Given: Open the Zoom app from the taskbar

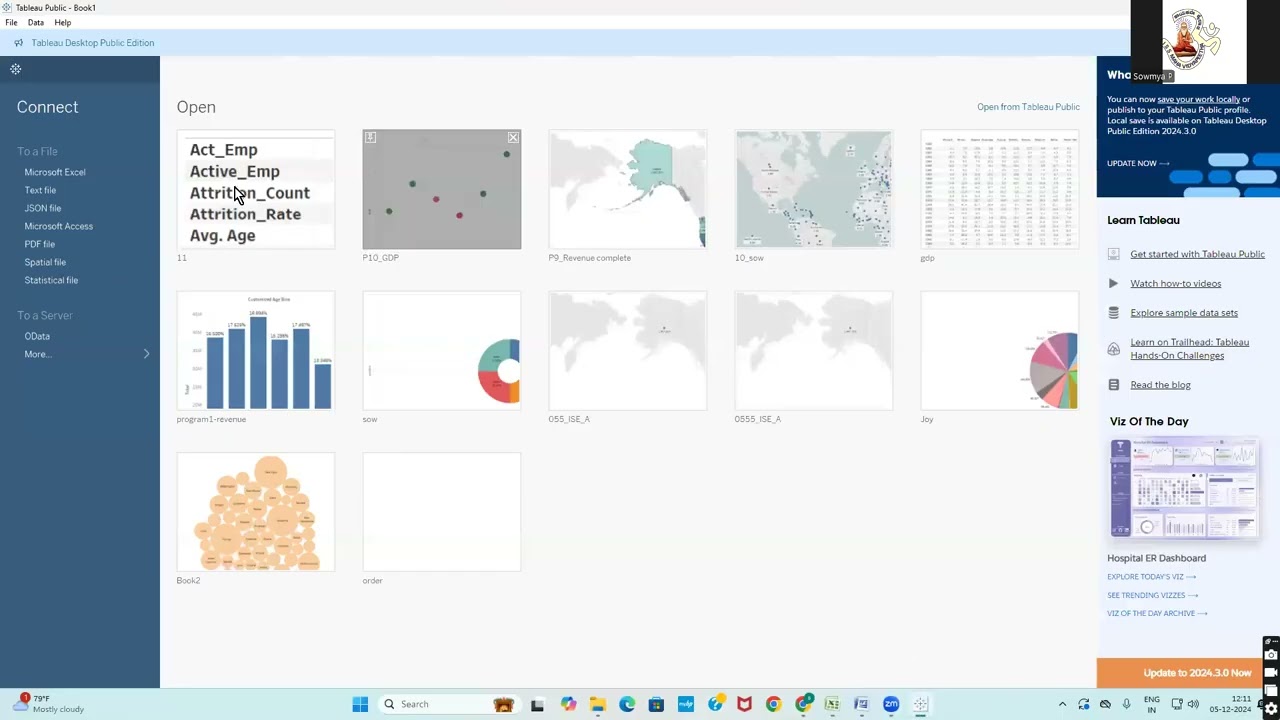Looking at the screenshot, I should coord(891,704).
